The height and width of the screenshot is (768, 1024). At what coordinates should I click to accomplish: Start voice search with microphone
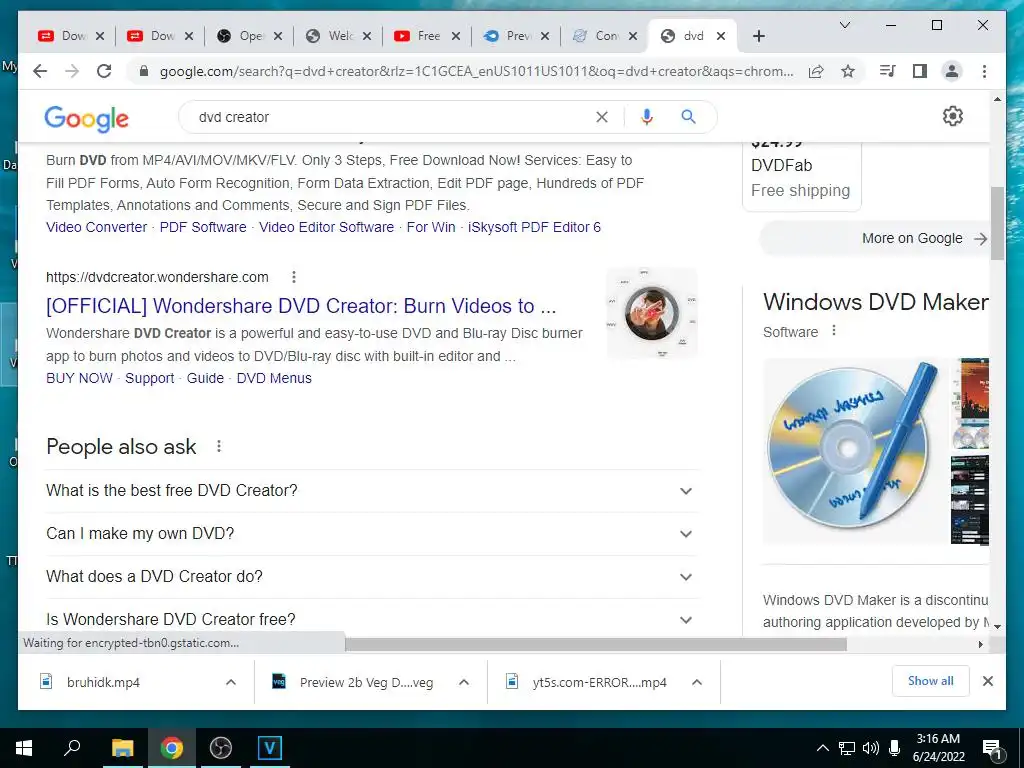pyautogui.click(x=647, y=117)
